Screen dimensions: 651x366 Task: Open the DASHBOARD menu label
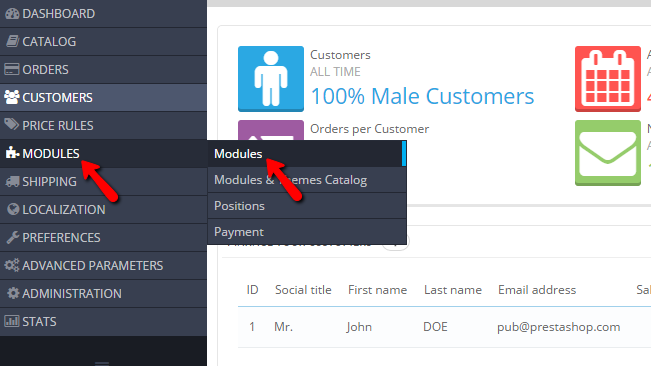tap(59, 14)
